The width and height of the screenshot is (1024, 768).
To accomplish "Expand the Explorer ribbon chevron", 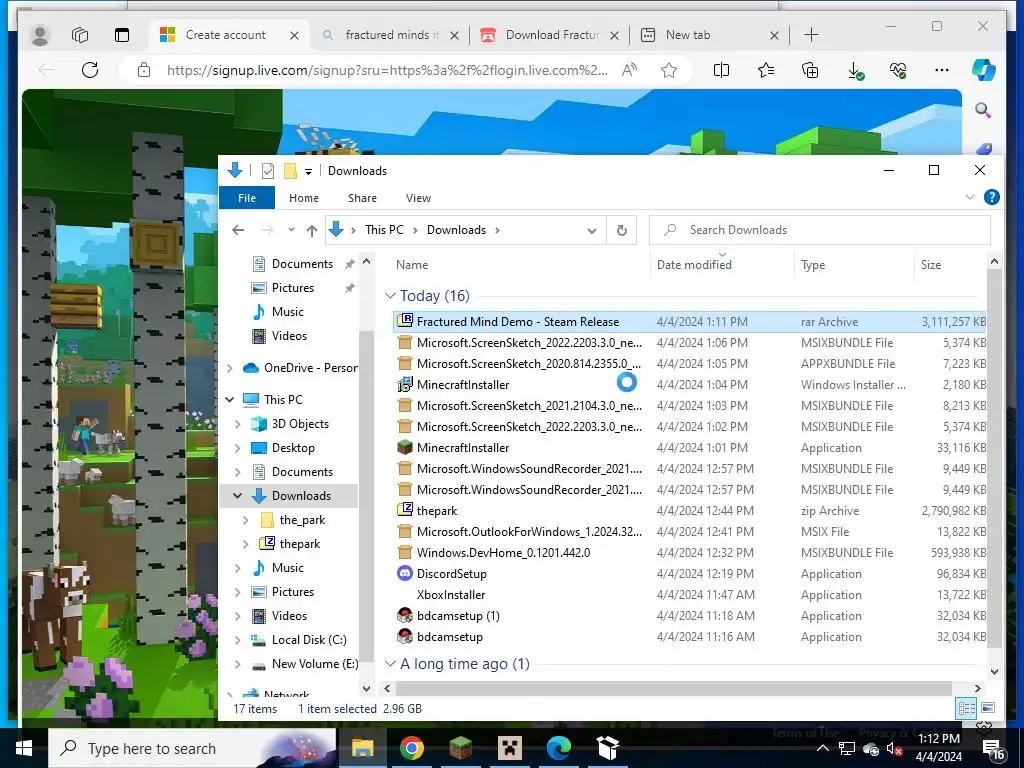I will click(970, 197).
